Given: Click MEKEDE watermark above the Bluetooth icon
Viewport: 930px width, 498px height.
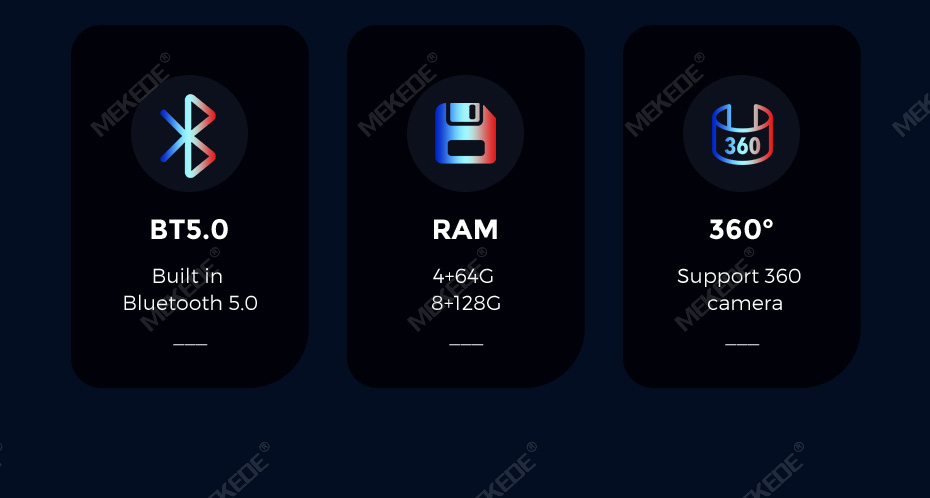Looking at the screenshot, I should (130, 95).
